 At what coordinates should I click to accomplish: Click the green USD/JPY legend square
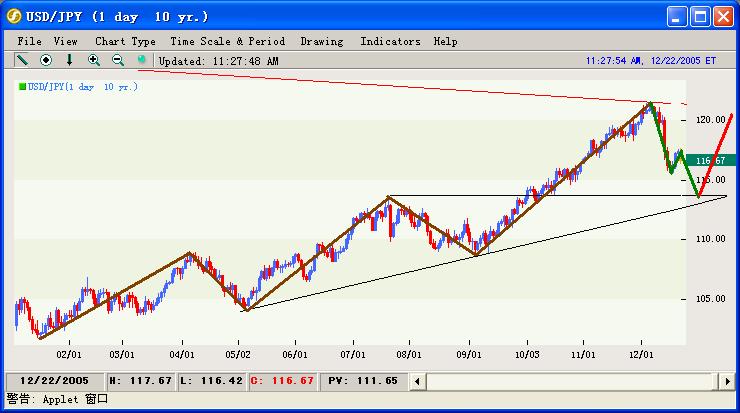(22, 86)
